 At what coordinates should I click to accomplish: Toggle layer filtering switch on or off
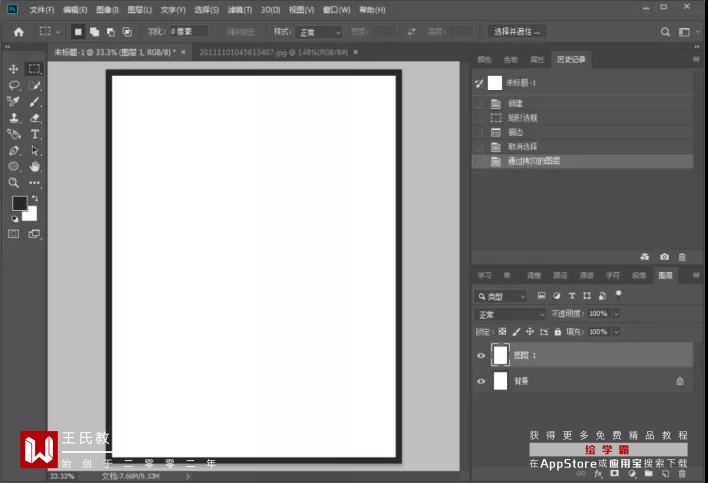click(x=619, y=295)
